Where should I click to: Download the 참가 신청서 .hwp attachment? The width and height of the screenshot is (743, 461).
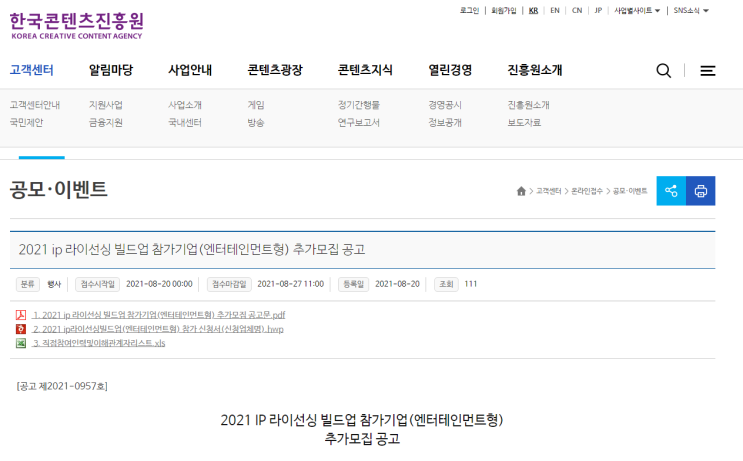click(x=158, y=329)
